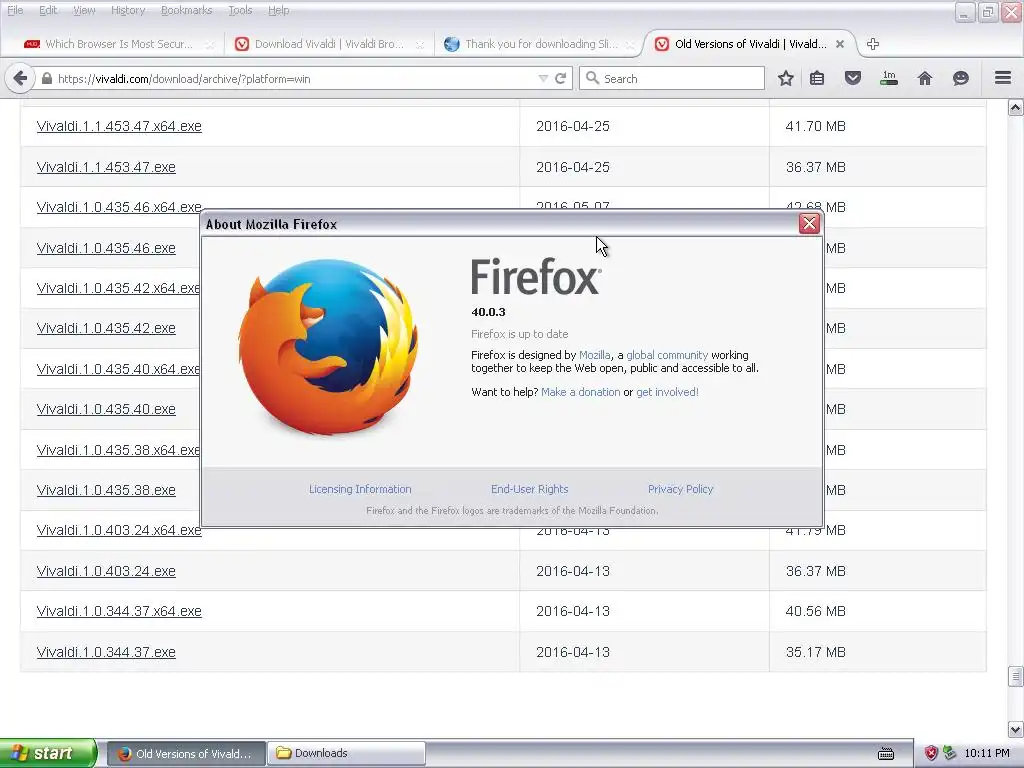Viewport: 1024px width, 768px height.
Task: Switch to Thank you for downloading tab
Action: (x=539, y=44)
